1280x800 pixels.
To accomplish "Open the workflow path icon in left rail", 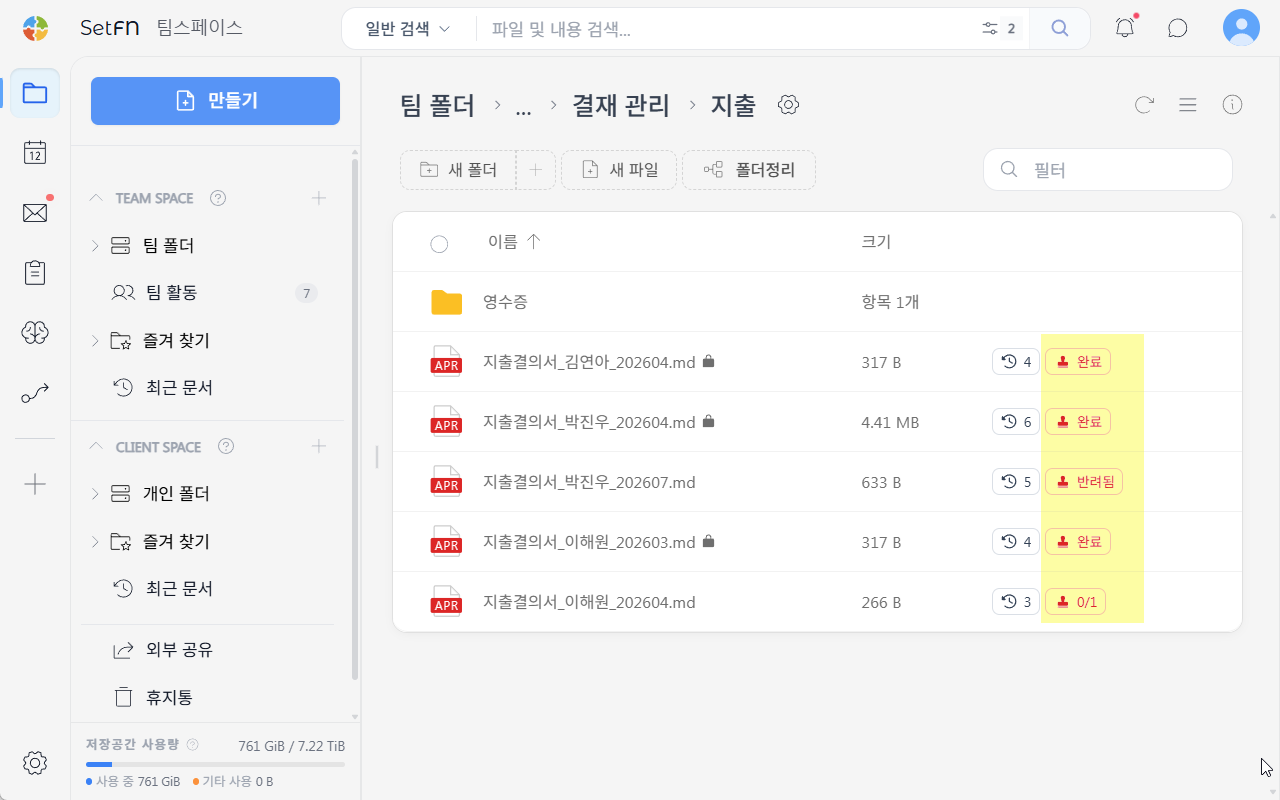I will coord(35,394).
